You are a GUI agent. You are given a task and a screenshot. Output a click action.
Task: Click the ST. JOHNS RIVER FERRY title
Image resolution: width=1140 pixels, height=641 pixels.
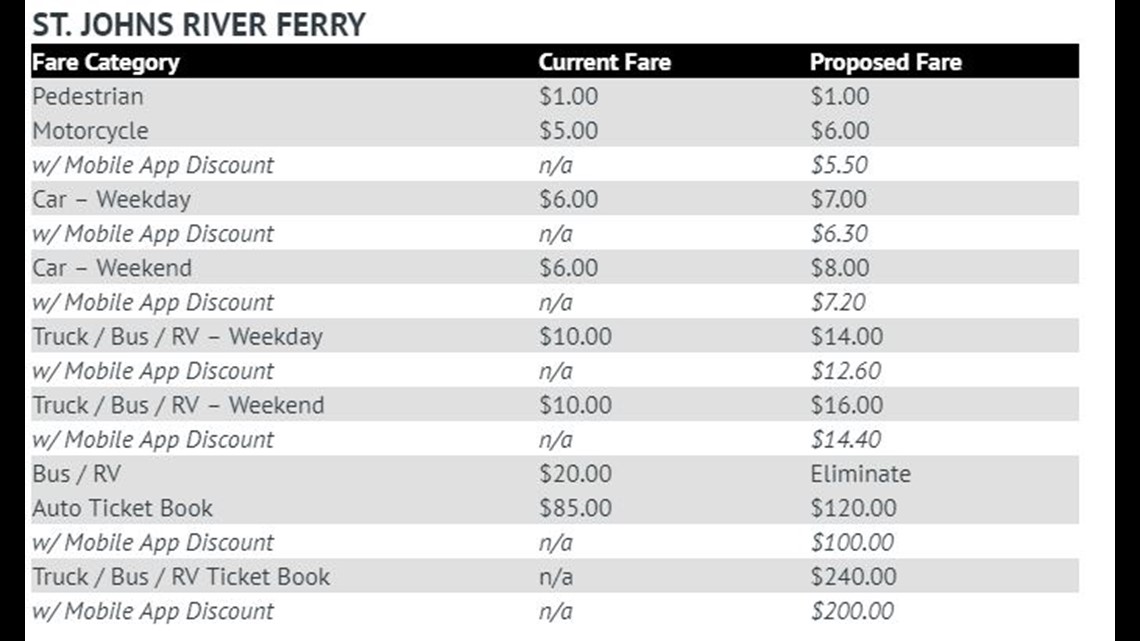198,25
